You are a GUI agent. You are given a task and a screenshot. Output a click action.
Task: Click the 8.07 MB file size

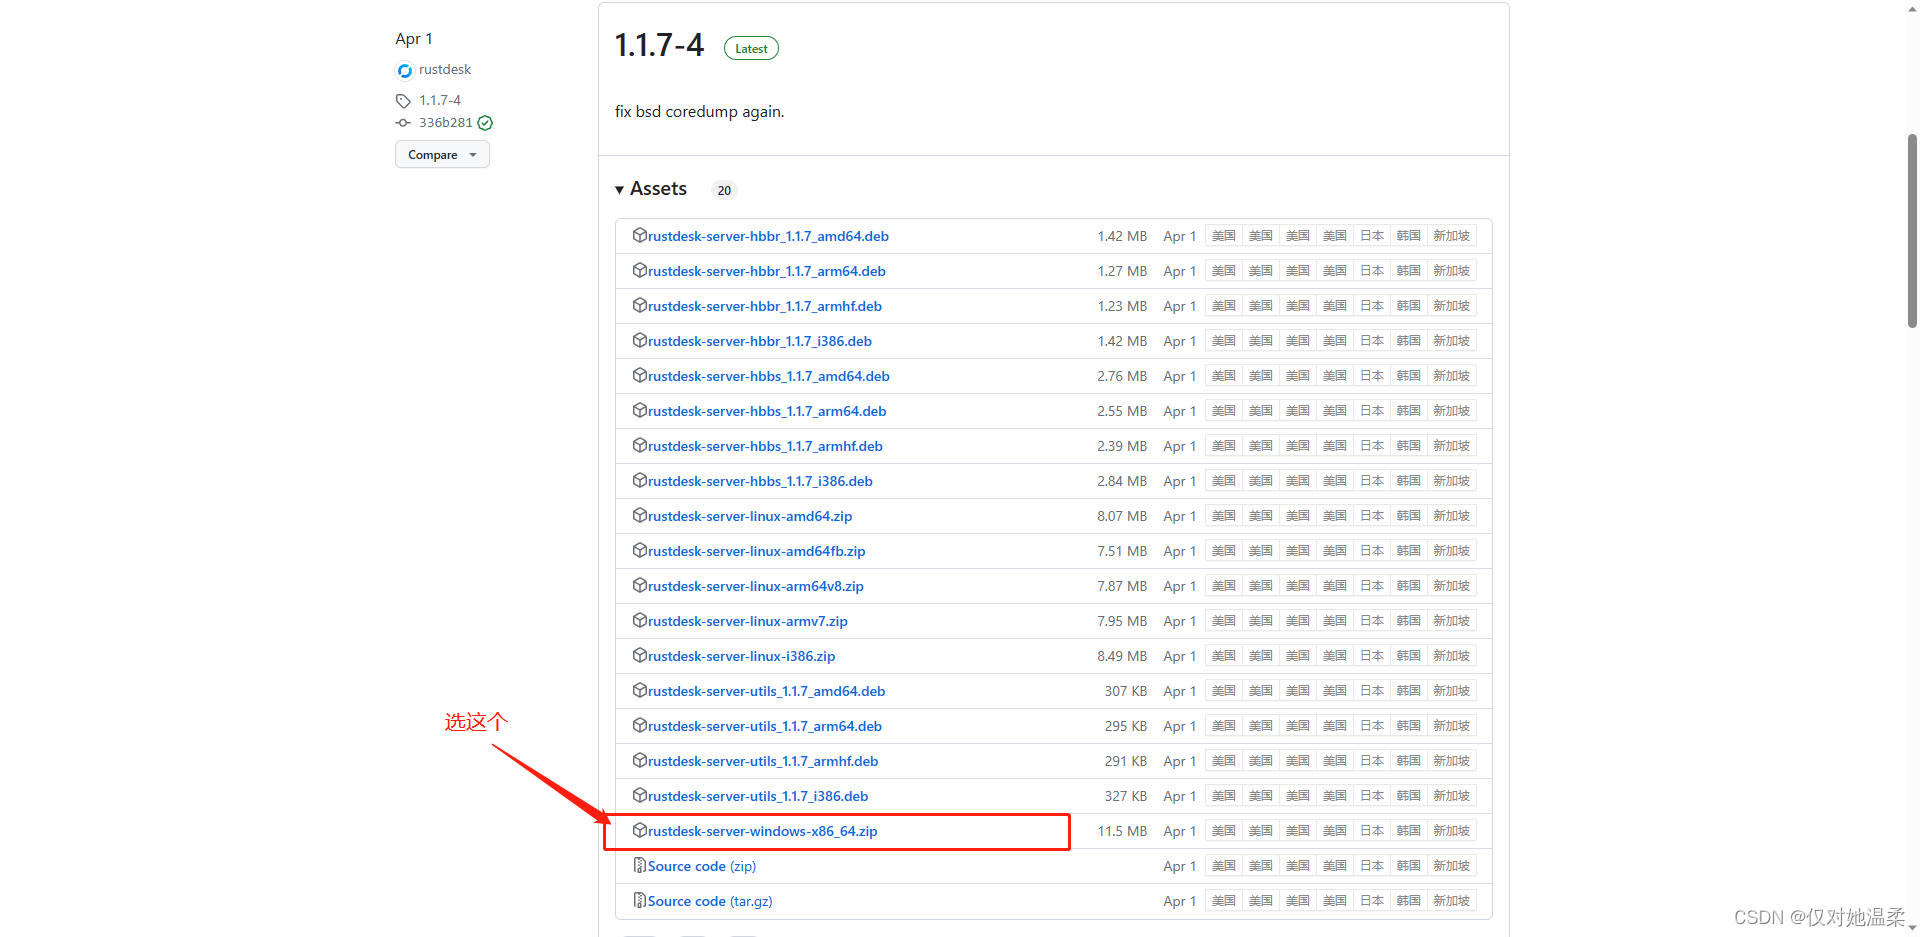point(1122,516)
